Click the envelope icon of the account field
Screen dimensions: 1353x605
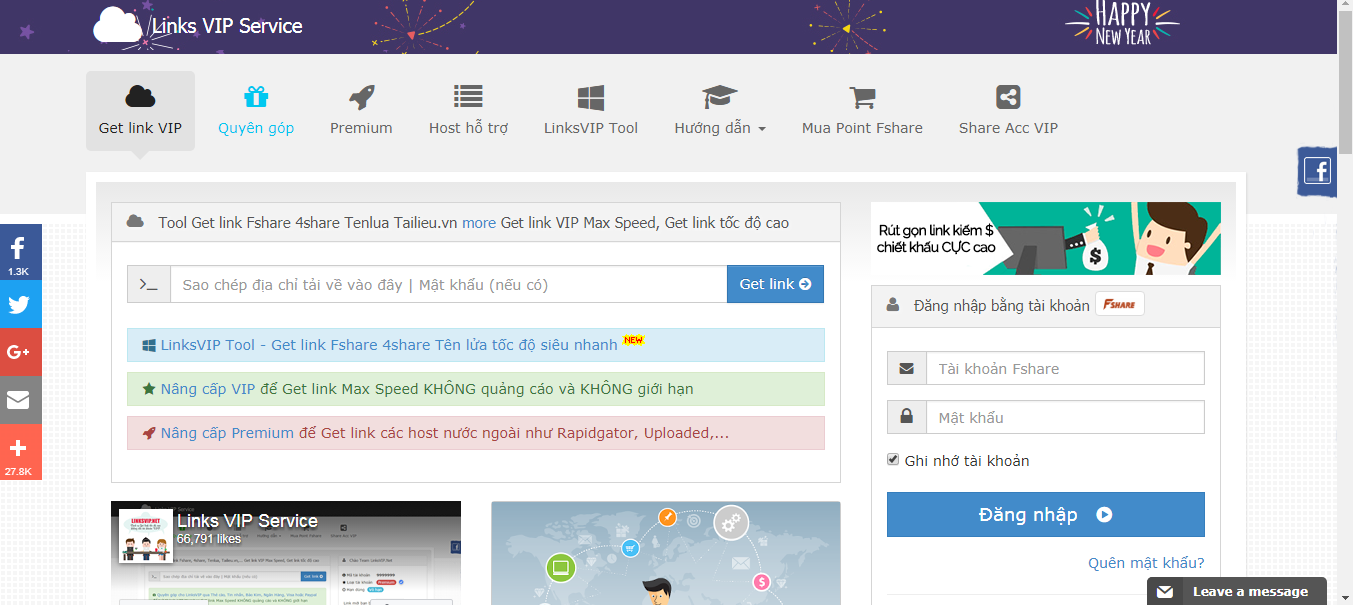click(x=907, y=368)
